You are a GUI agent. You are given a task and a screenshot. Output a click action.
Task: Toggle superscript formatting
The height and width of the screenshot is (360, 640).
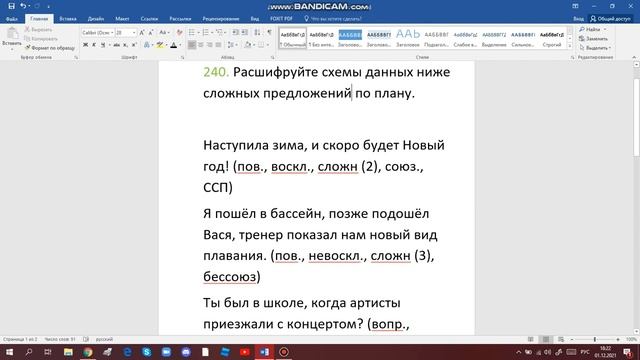click(x=134, y=45)
